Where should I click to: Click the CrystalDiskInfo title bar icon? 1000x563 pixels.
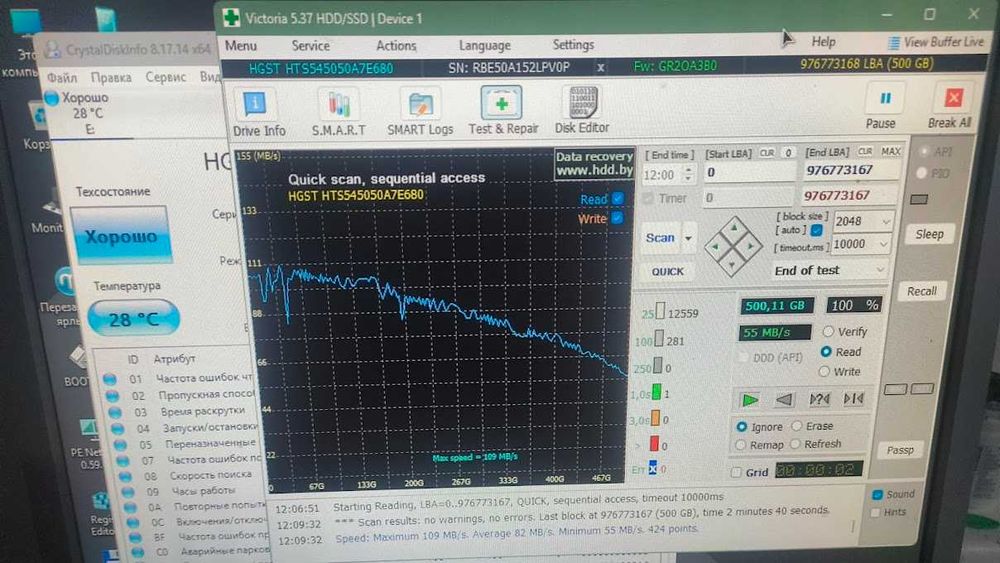click(x=54, y=50)
